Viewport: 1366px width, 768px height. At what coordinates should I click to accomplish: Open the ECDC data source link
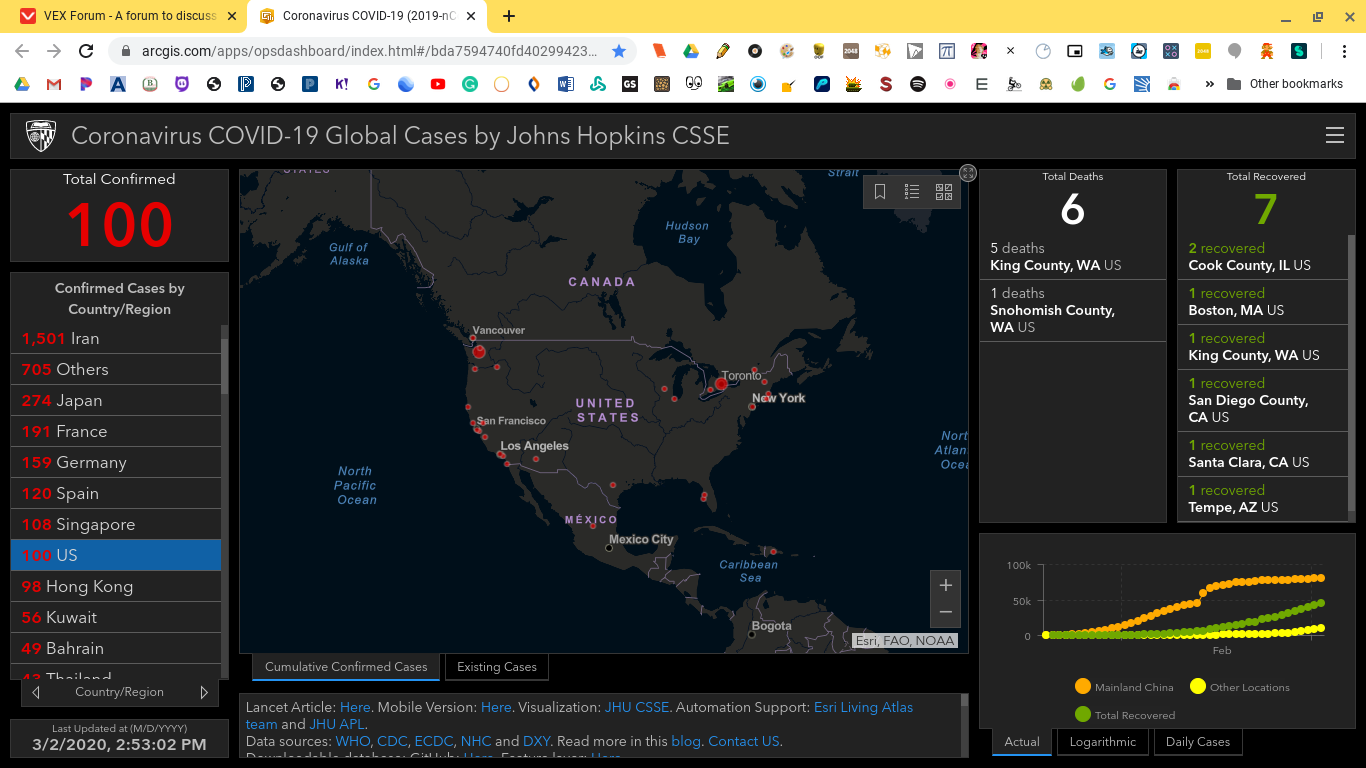434,741
